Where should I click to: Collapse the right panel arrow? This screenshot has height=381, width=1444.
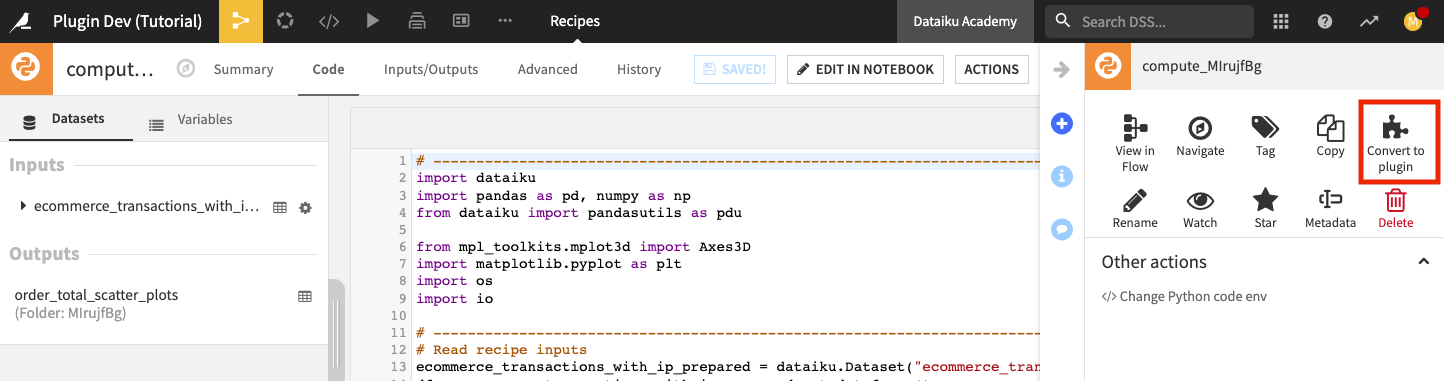1062,69
